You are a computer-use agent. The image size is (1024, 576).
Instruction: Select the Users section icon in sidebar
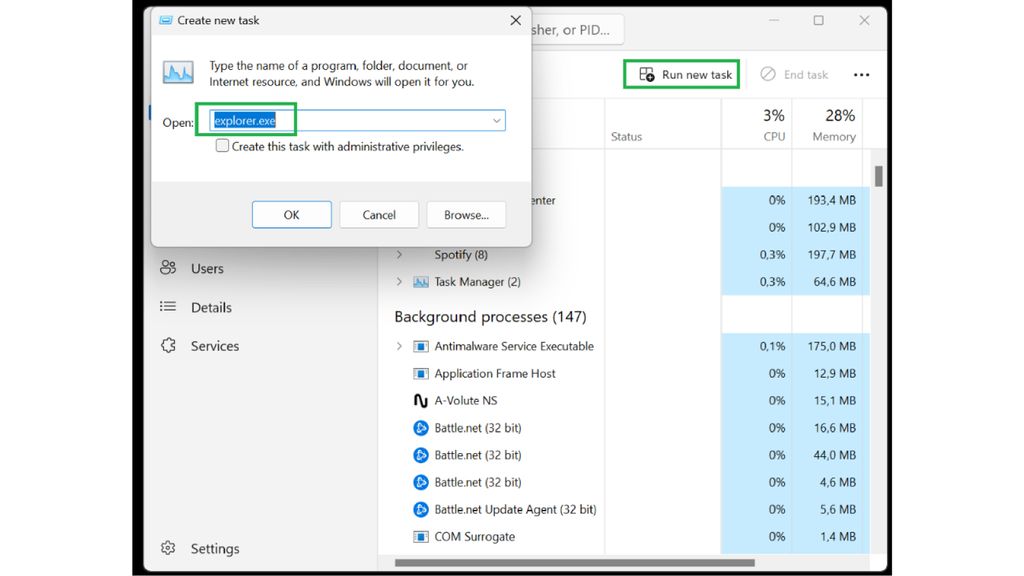pos(167,268)
